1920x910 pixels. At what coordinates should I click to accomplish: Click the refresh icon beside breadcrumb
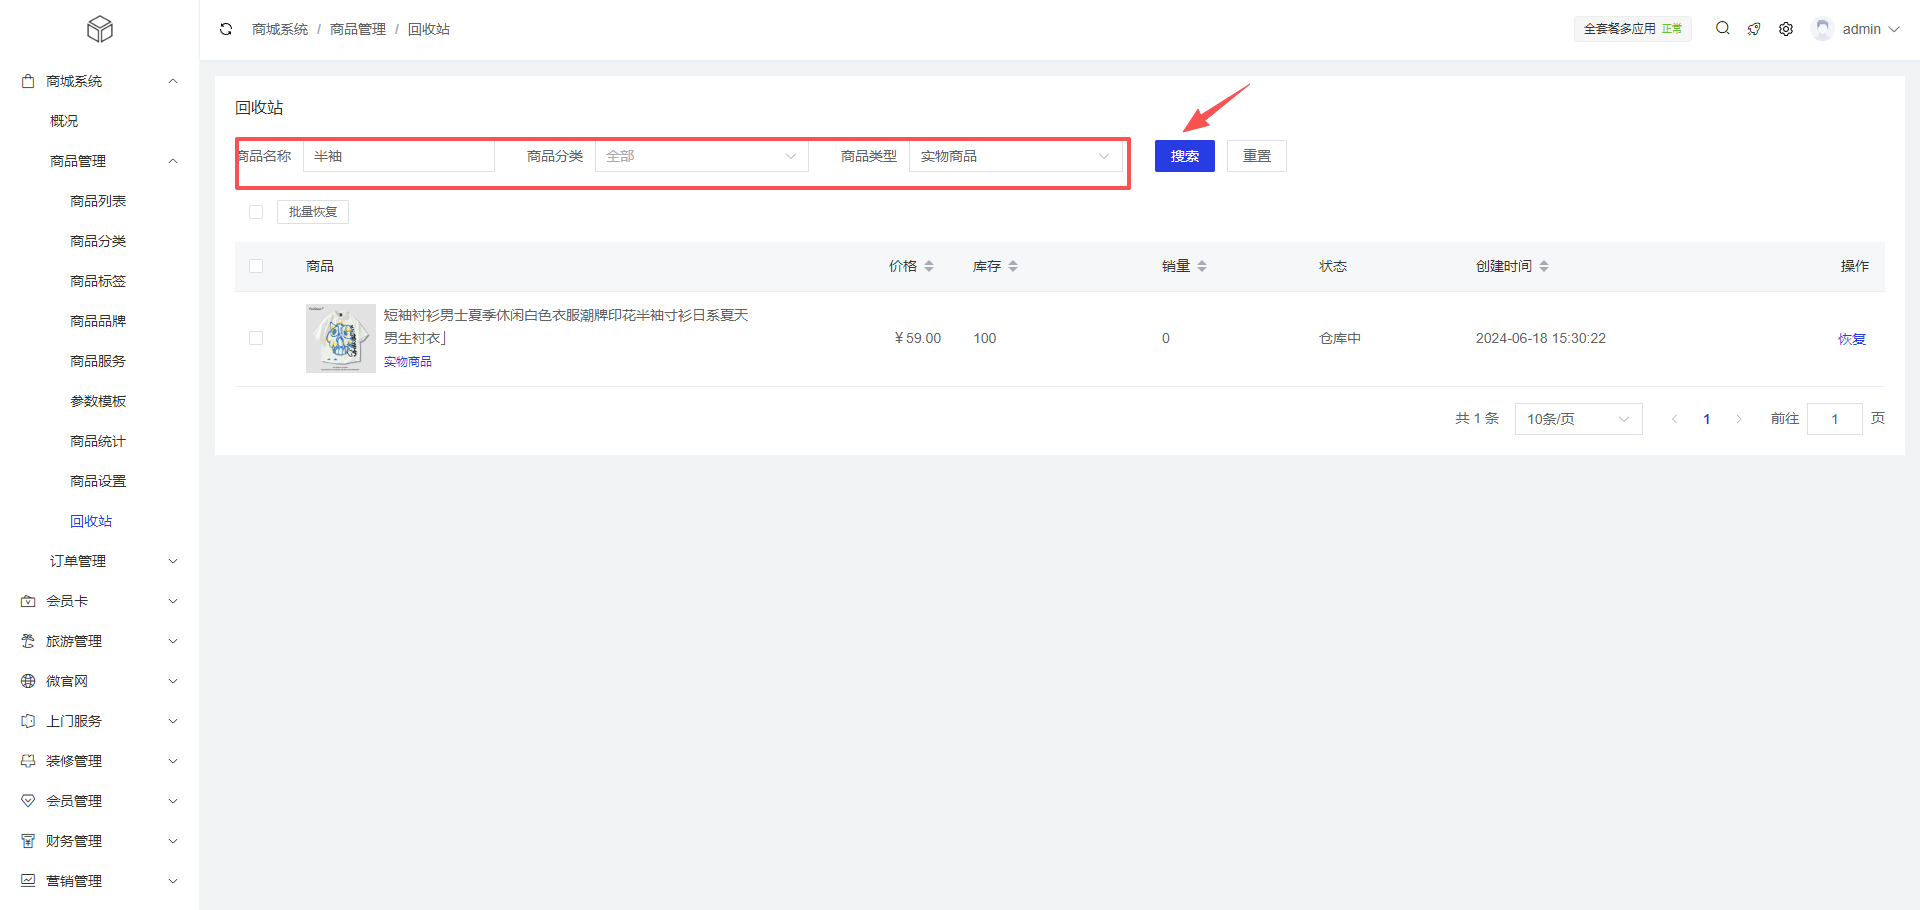[226, 29]
